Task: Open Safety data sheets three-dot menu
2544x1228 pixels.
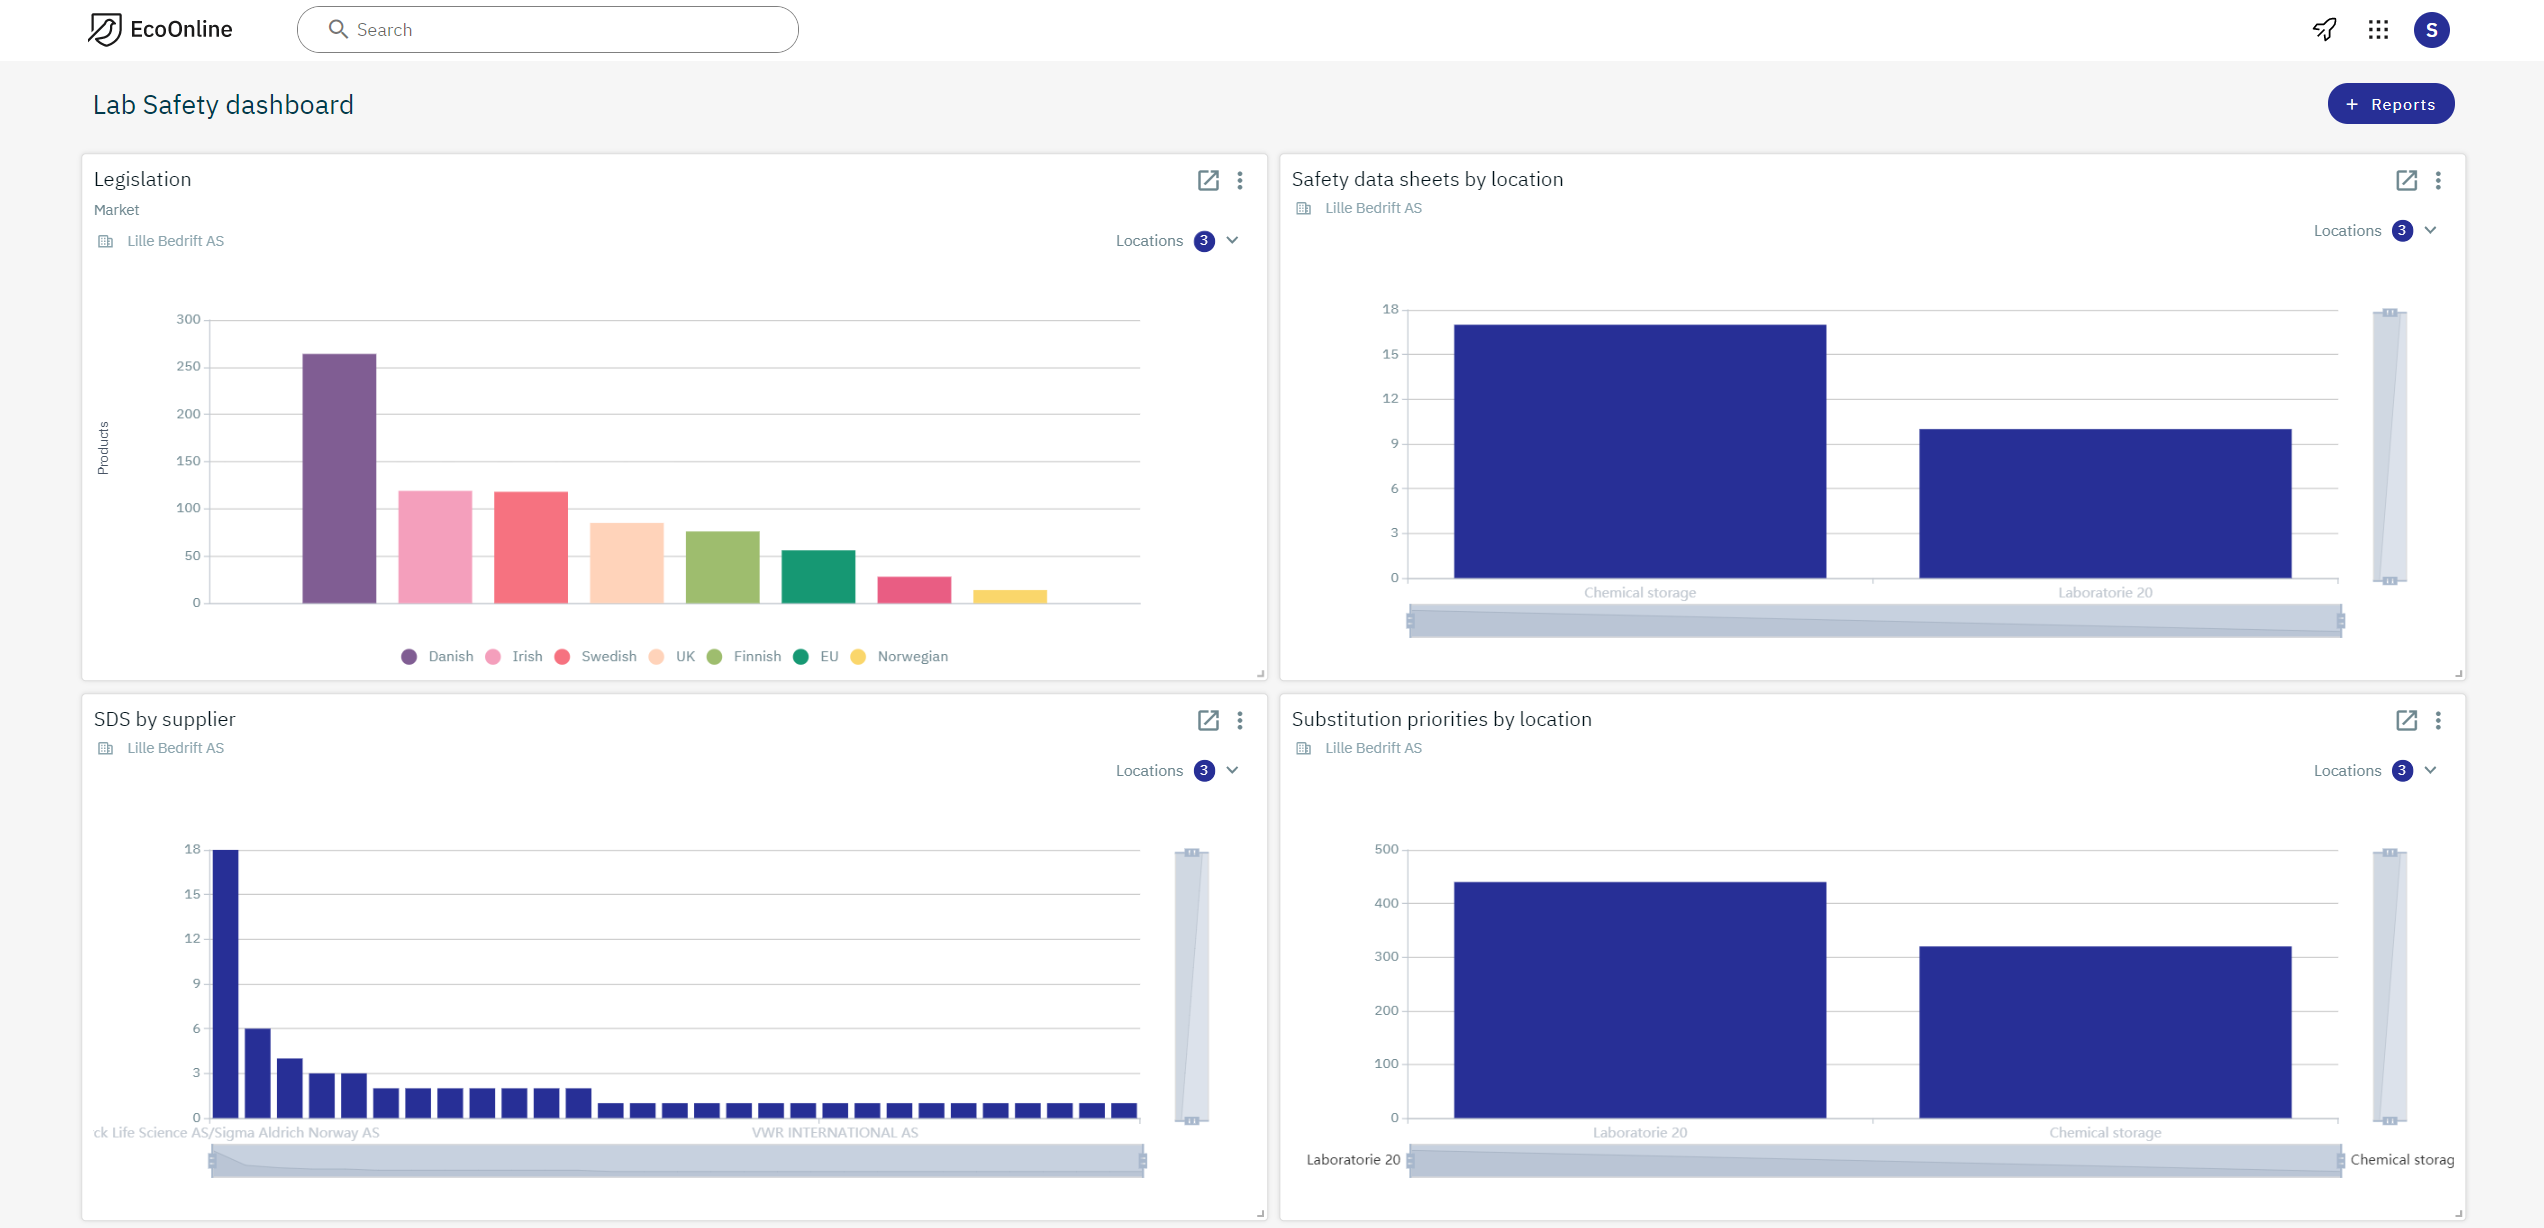Action: tap(2438, 180)
